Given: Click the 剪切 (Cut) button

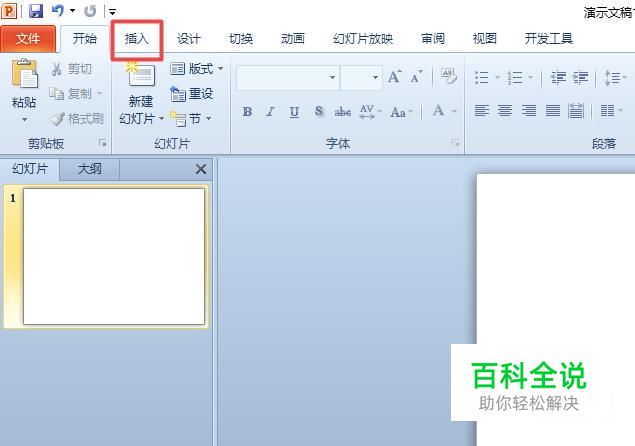Looking at the screenshot, I should [72, 69].
